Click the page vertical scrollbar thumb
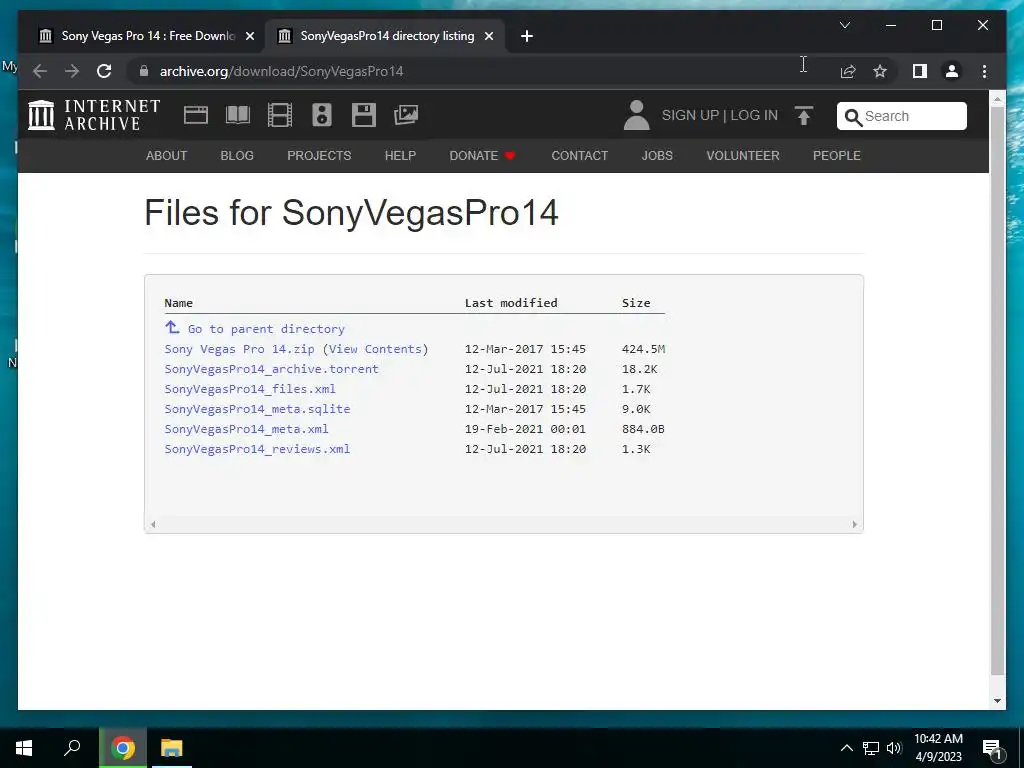Screen dimensions: 1024x768 (997, 390)
